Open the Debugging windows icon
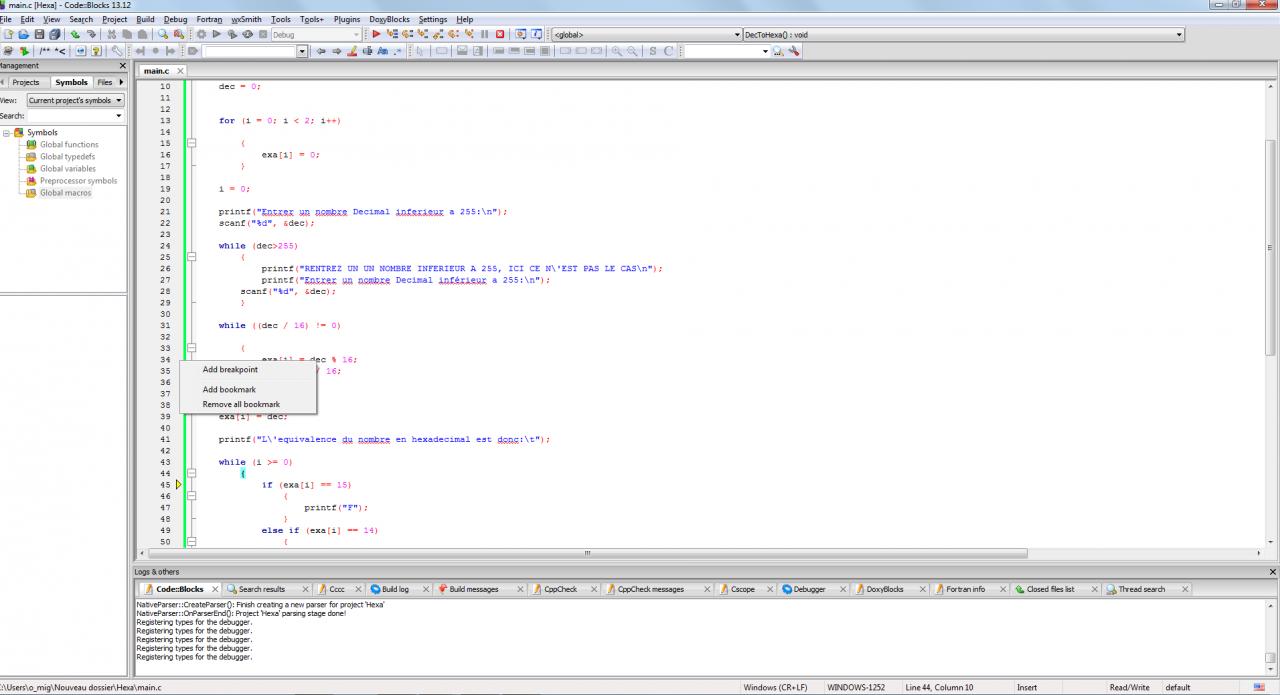The image size is (1280, 695). (521, 34)
